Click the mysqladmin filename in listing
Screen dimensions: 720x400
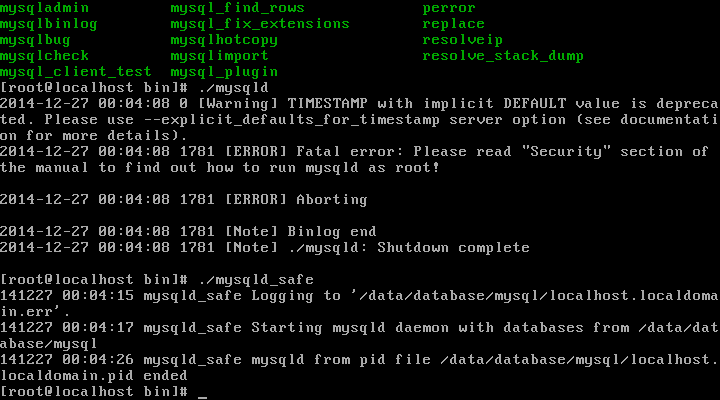click(x=45, y=8)
